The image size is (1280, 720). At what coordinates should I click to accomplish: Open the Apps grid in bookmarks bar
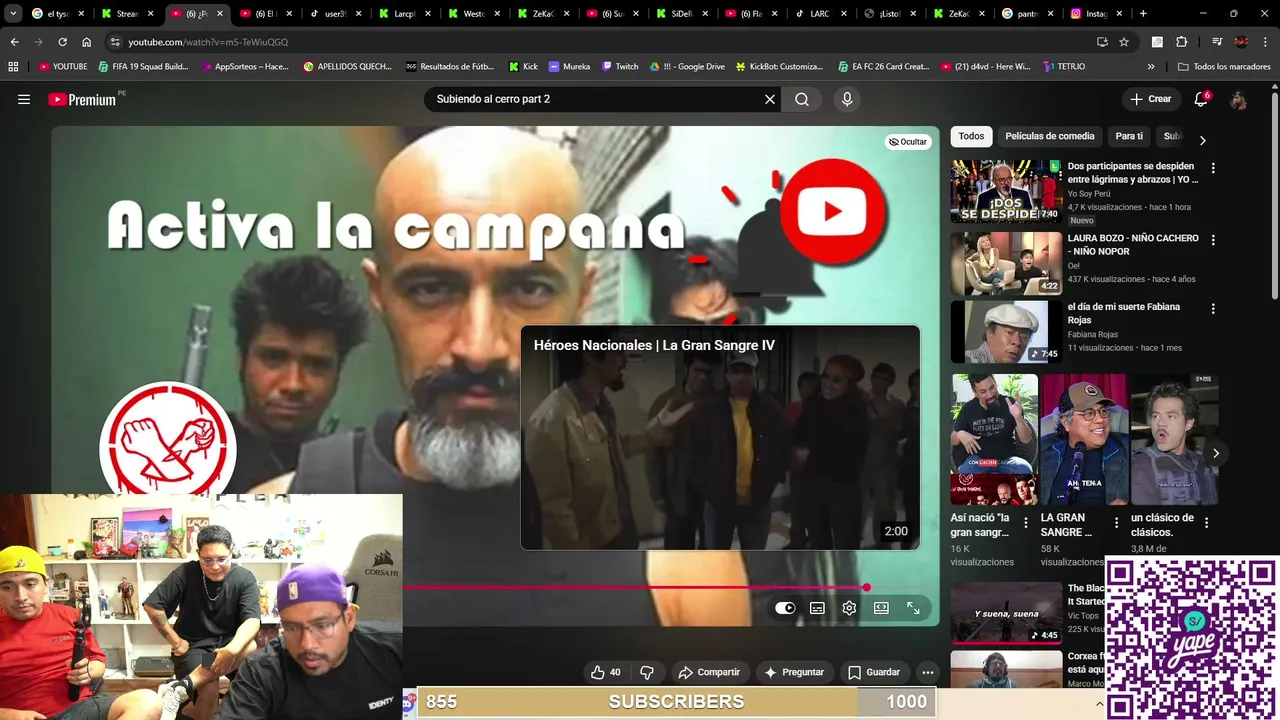[x=13, y=67]
